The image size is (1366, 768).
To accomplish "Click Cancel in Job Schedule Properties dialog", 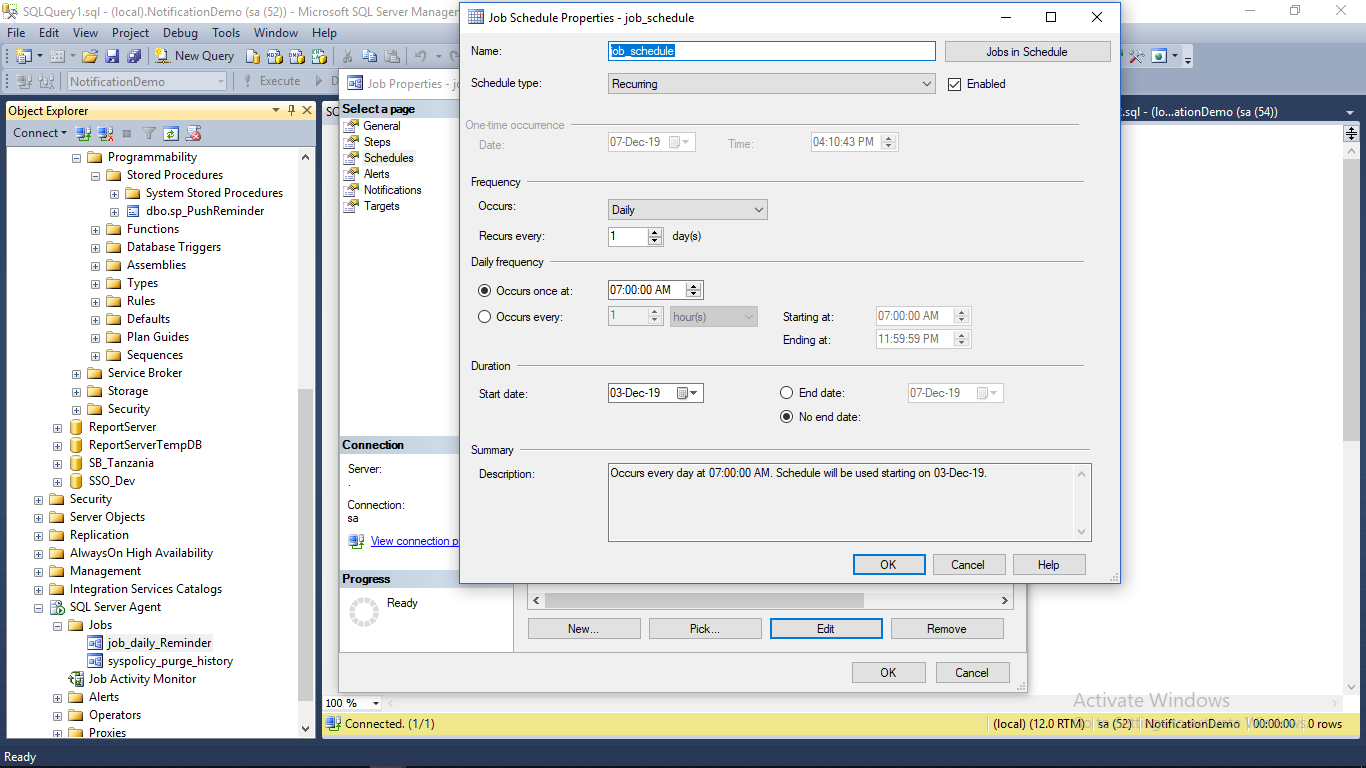I will (x=968, y=565).
